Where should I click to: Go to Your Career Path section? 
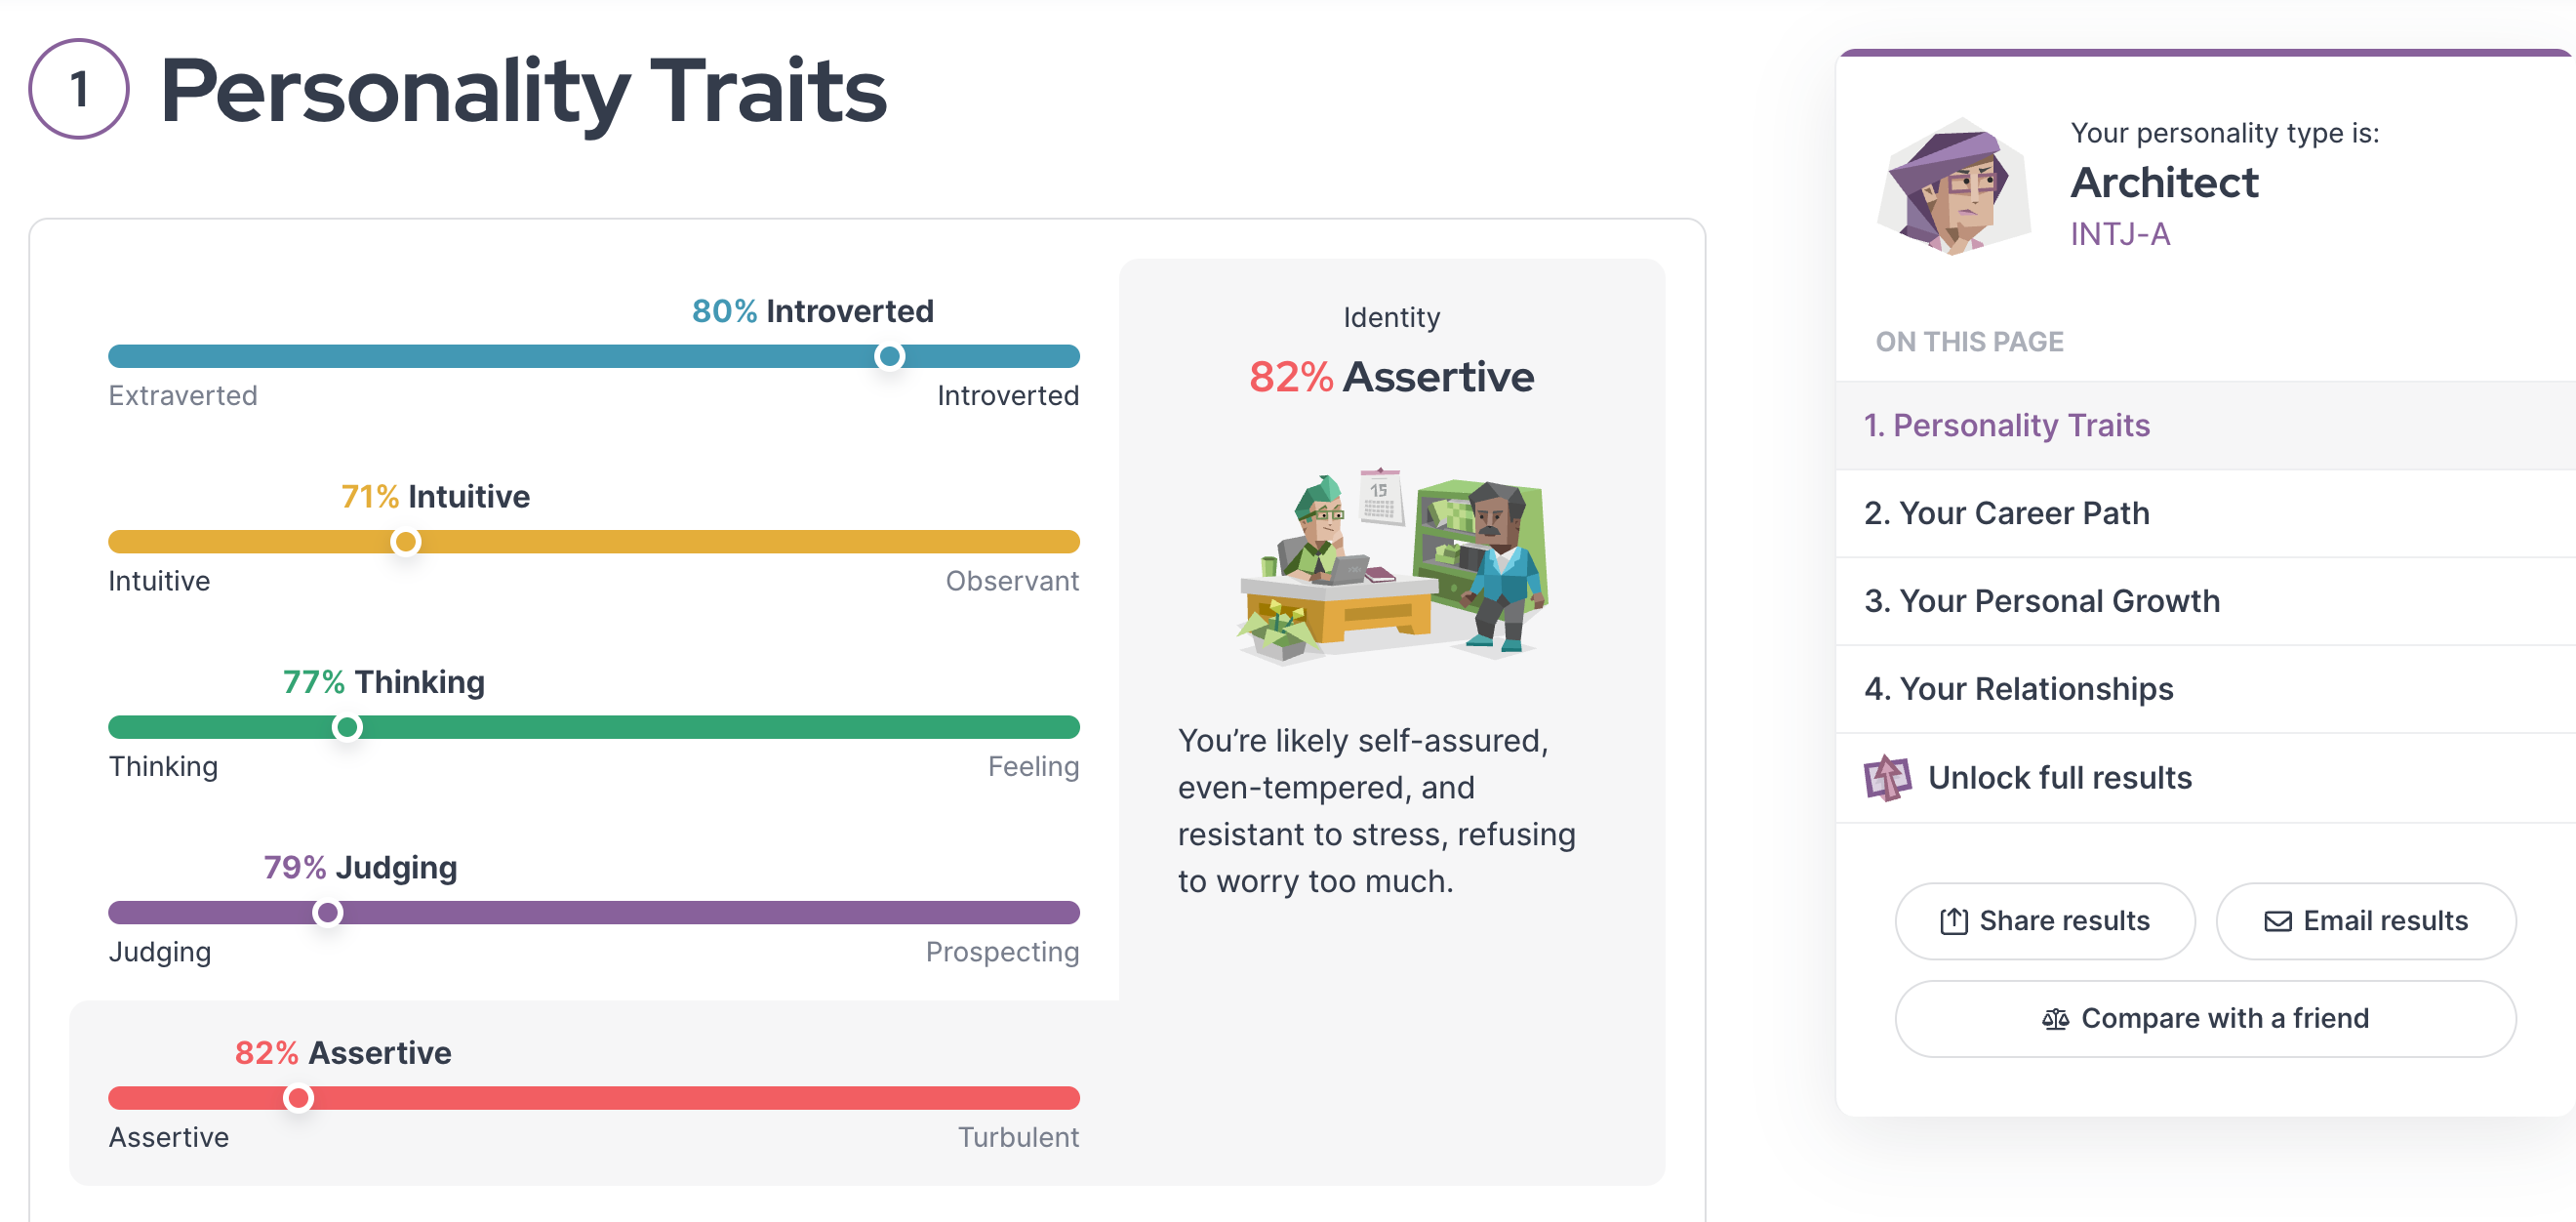tap(2006, 513)
